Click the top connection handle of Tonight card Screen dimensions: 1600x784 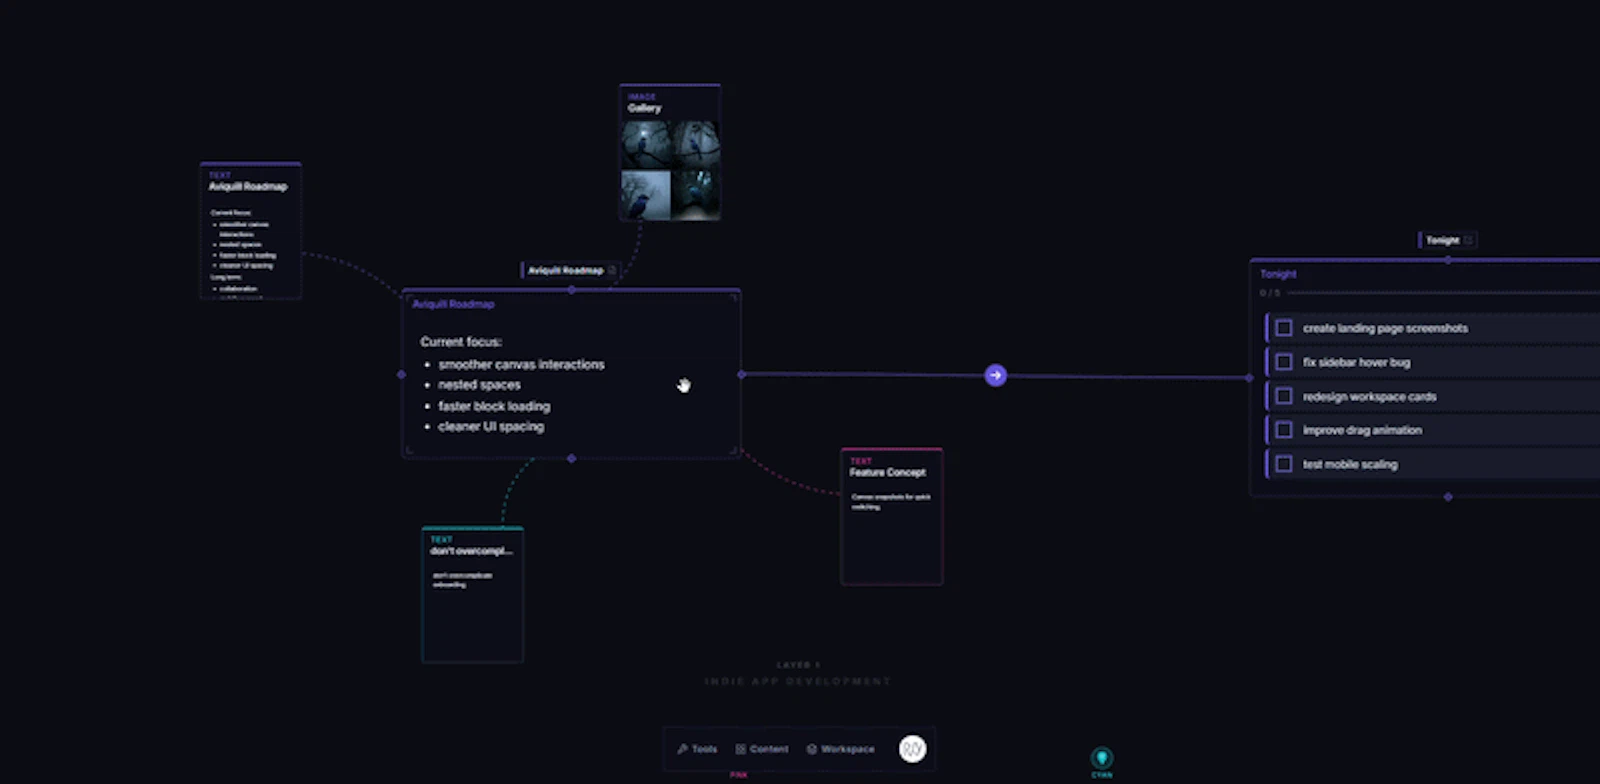click(x=1448, y=260)
